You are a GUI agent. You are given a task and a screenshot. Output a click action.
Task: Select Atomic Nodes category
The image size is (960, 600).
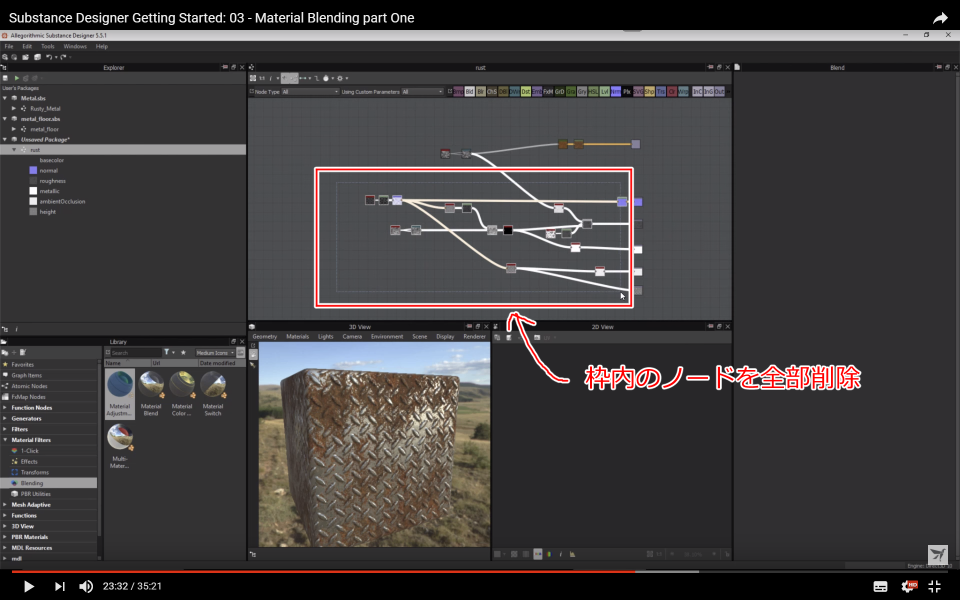click(x=29, y=386)
